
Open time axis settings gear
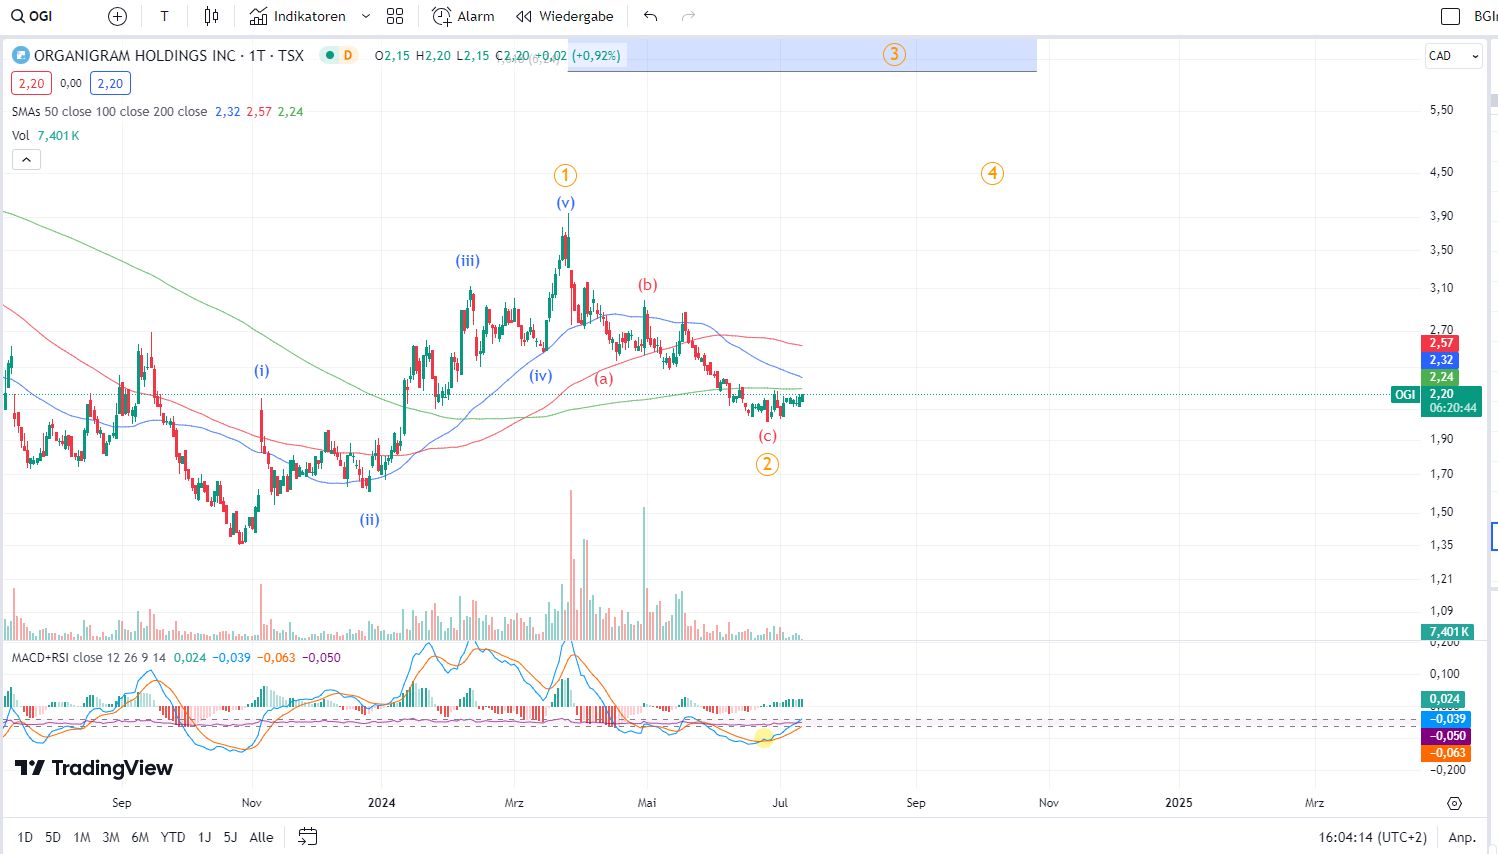click(x=1455, y=803)
